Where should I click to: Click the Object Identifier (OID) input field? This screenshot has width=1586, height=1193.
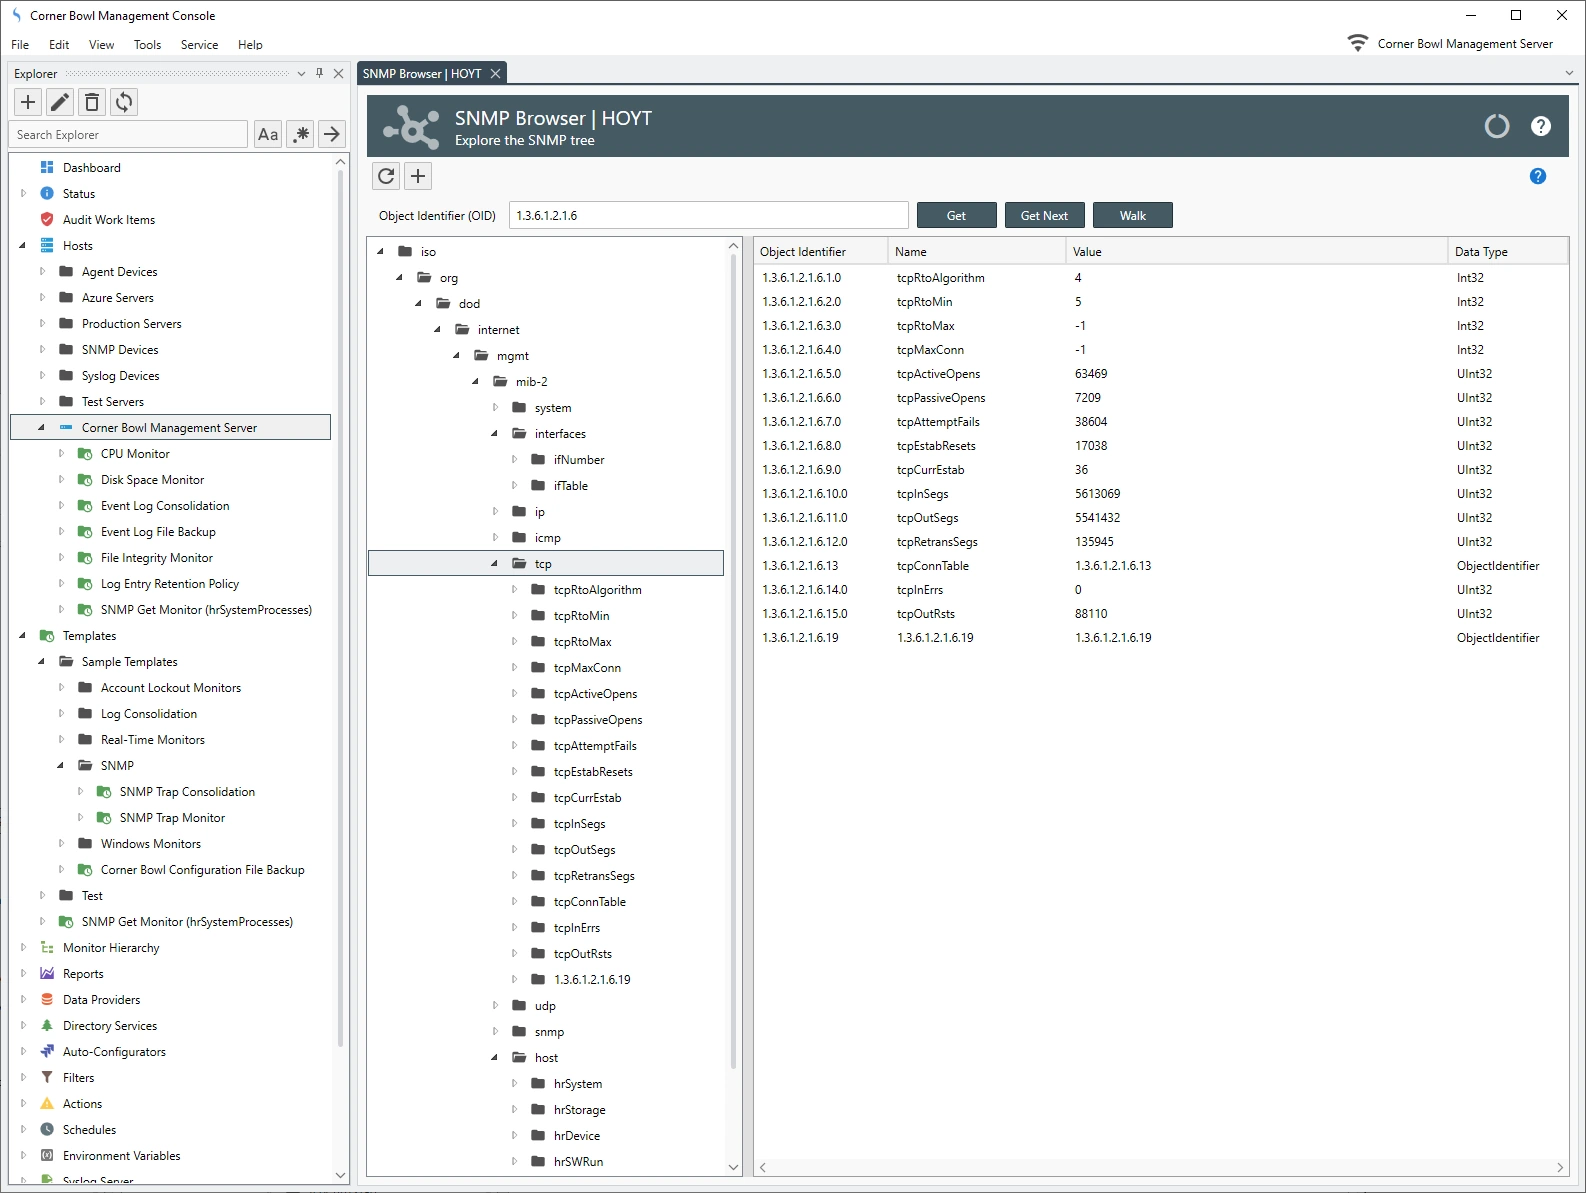pyautogui.click(x=708, y=216)
